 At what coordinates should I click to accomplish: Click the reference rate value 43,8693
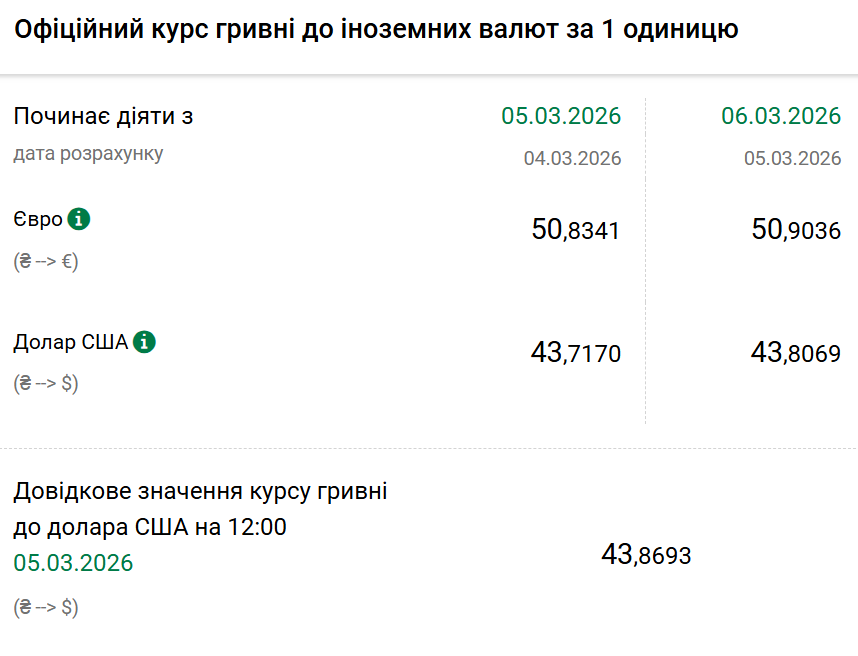coord(646,555)
